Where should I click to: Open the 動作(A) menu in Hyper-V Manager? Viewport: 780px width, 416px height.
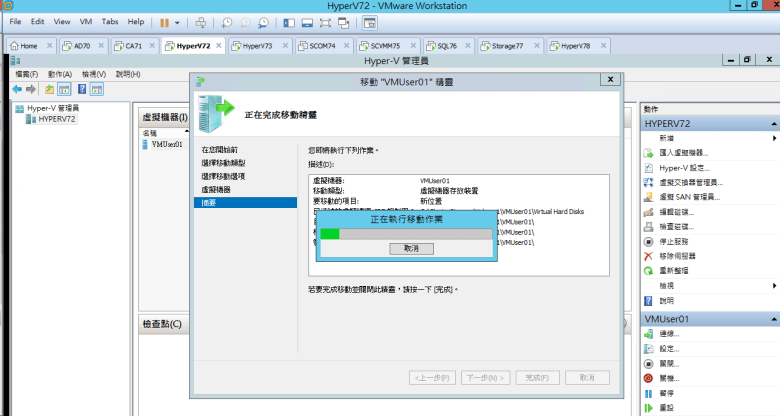62,74
